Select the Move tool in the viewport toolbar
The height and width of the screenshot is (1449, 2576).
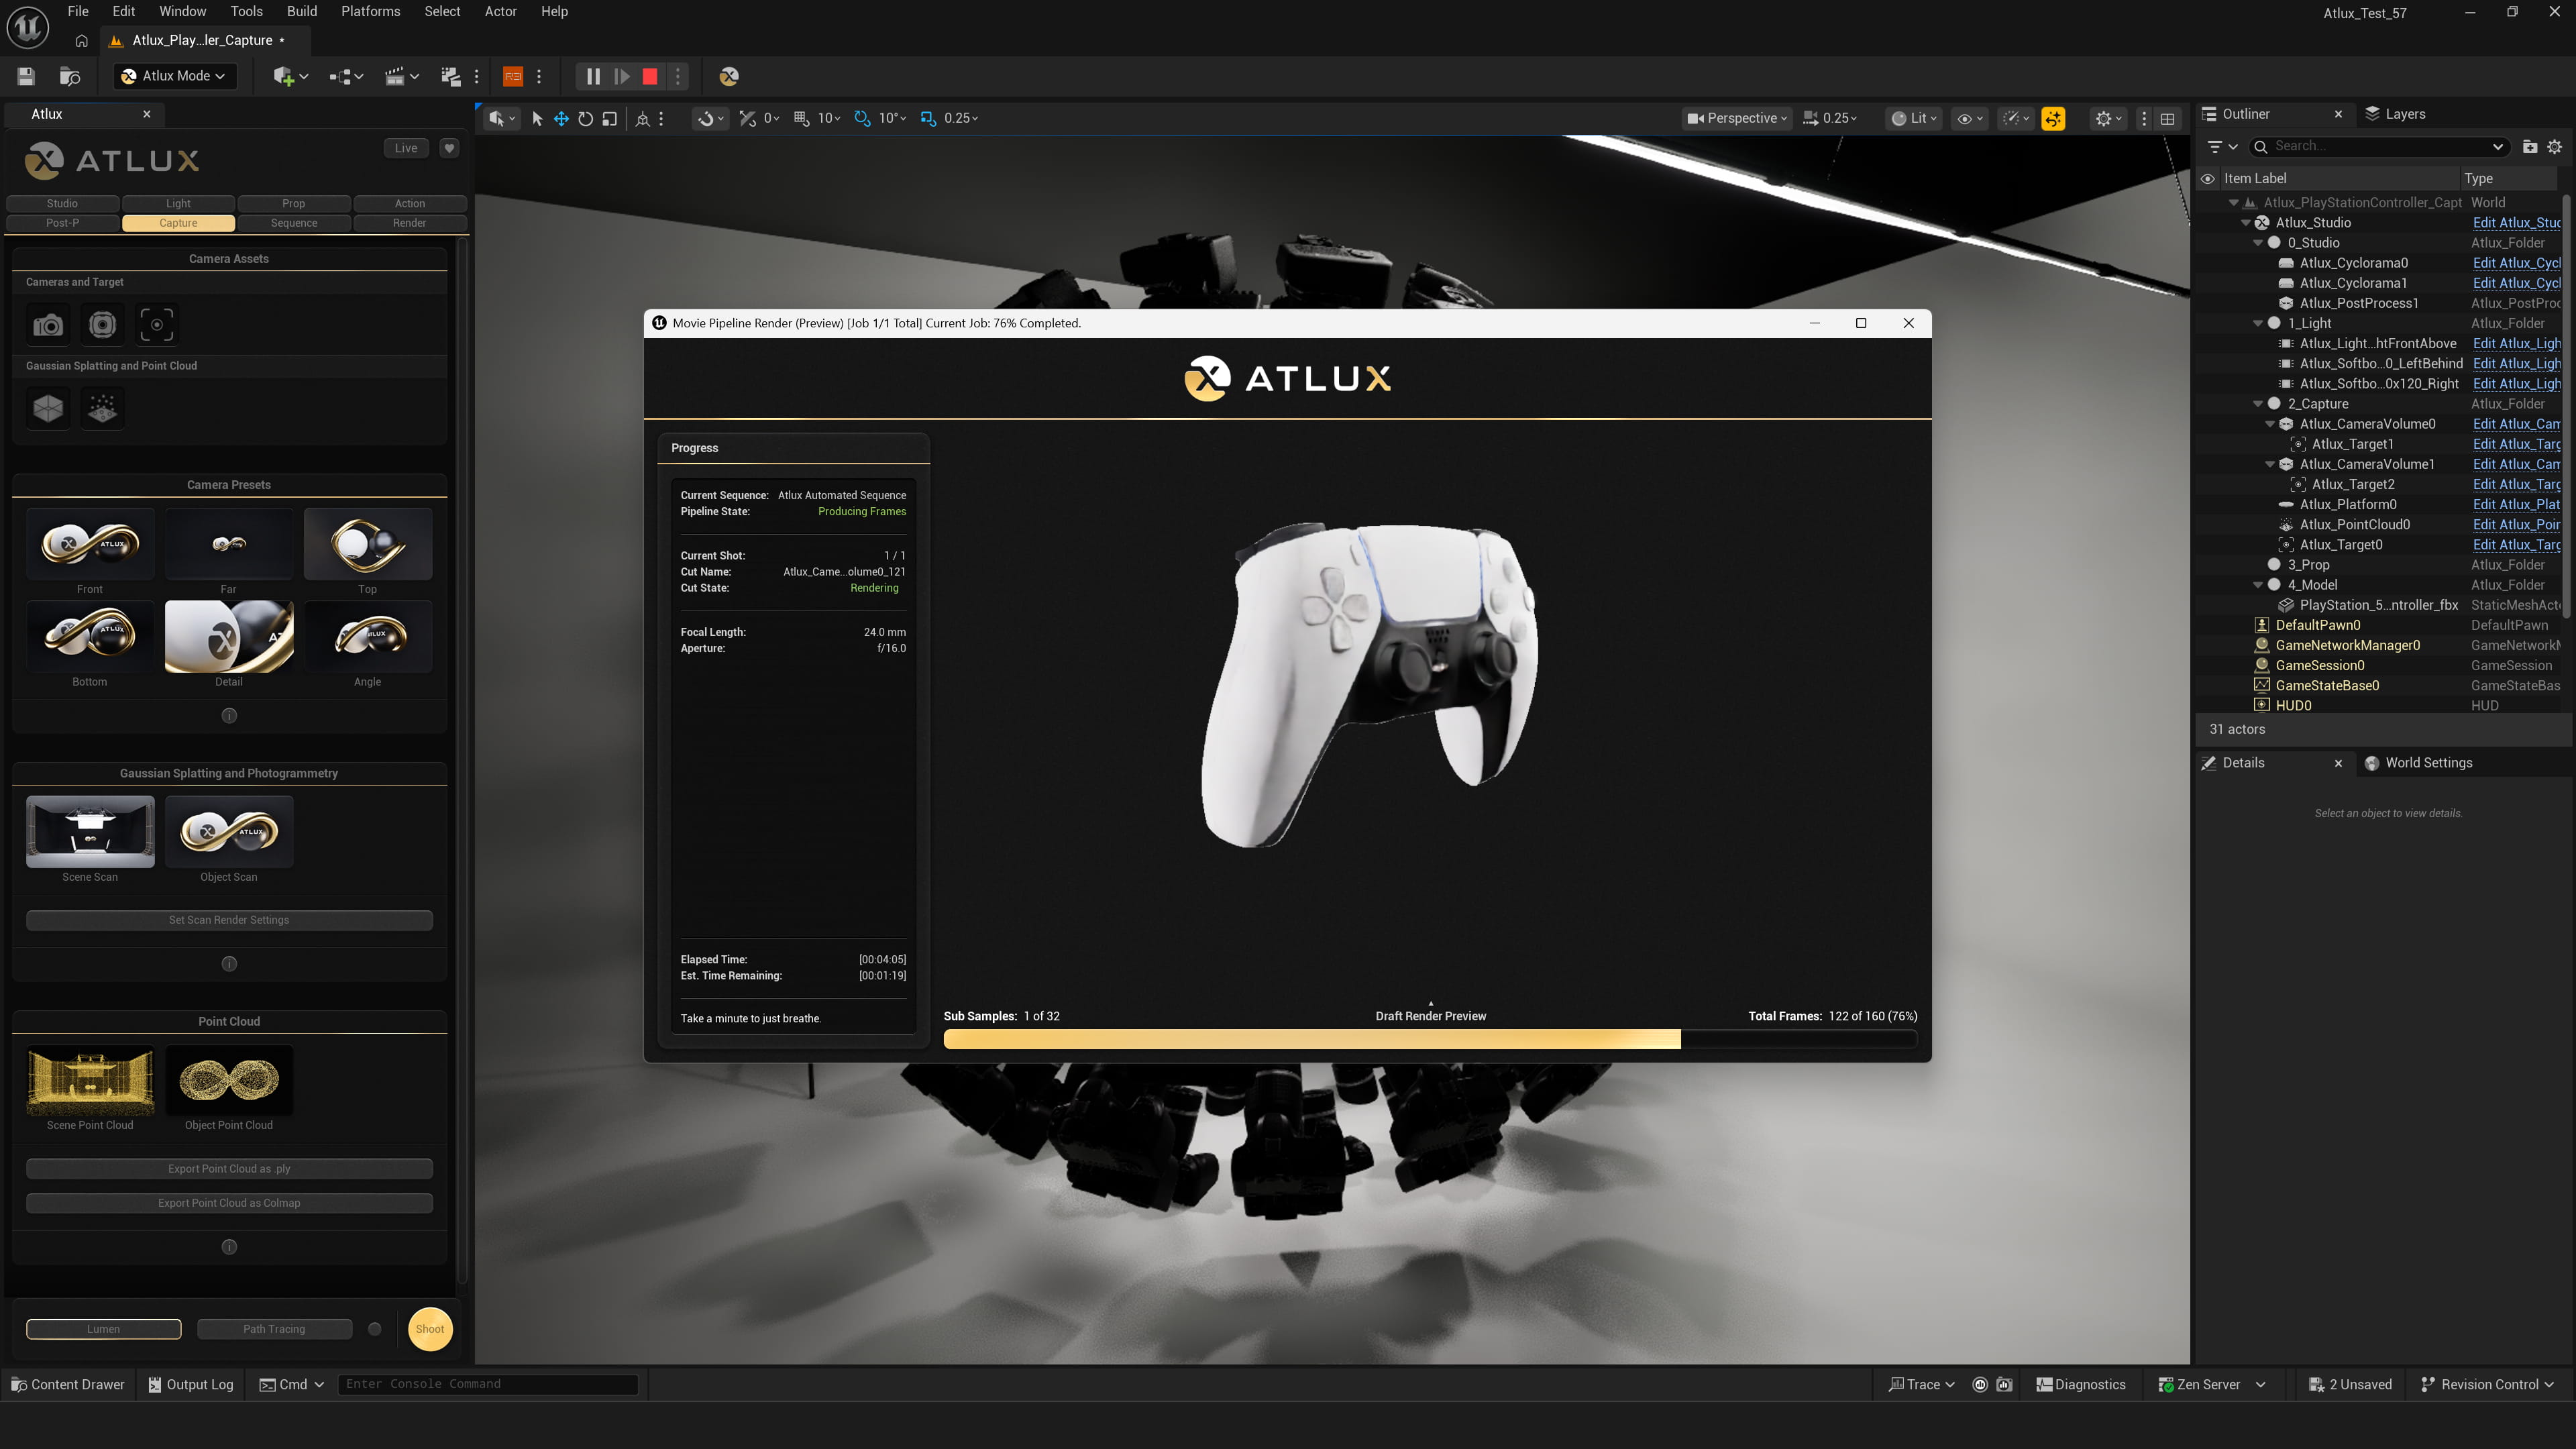click(561, 118)
